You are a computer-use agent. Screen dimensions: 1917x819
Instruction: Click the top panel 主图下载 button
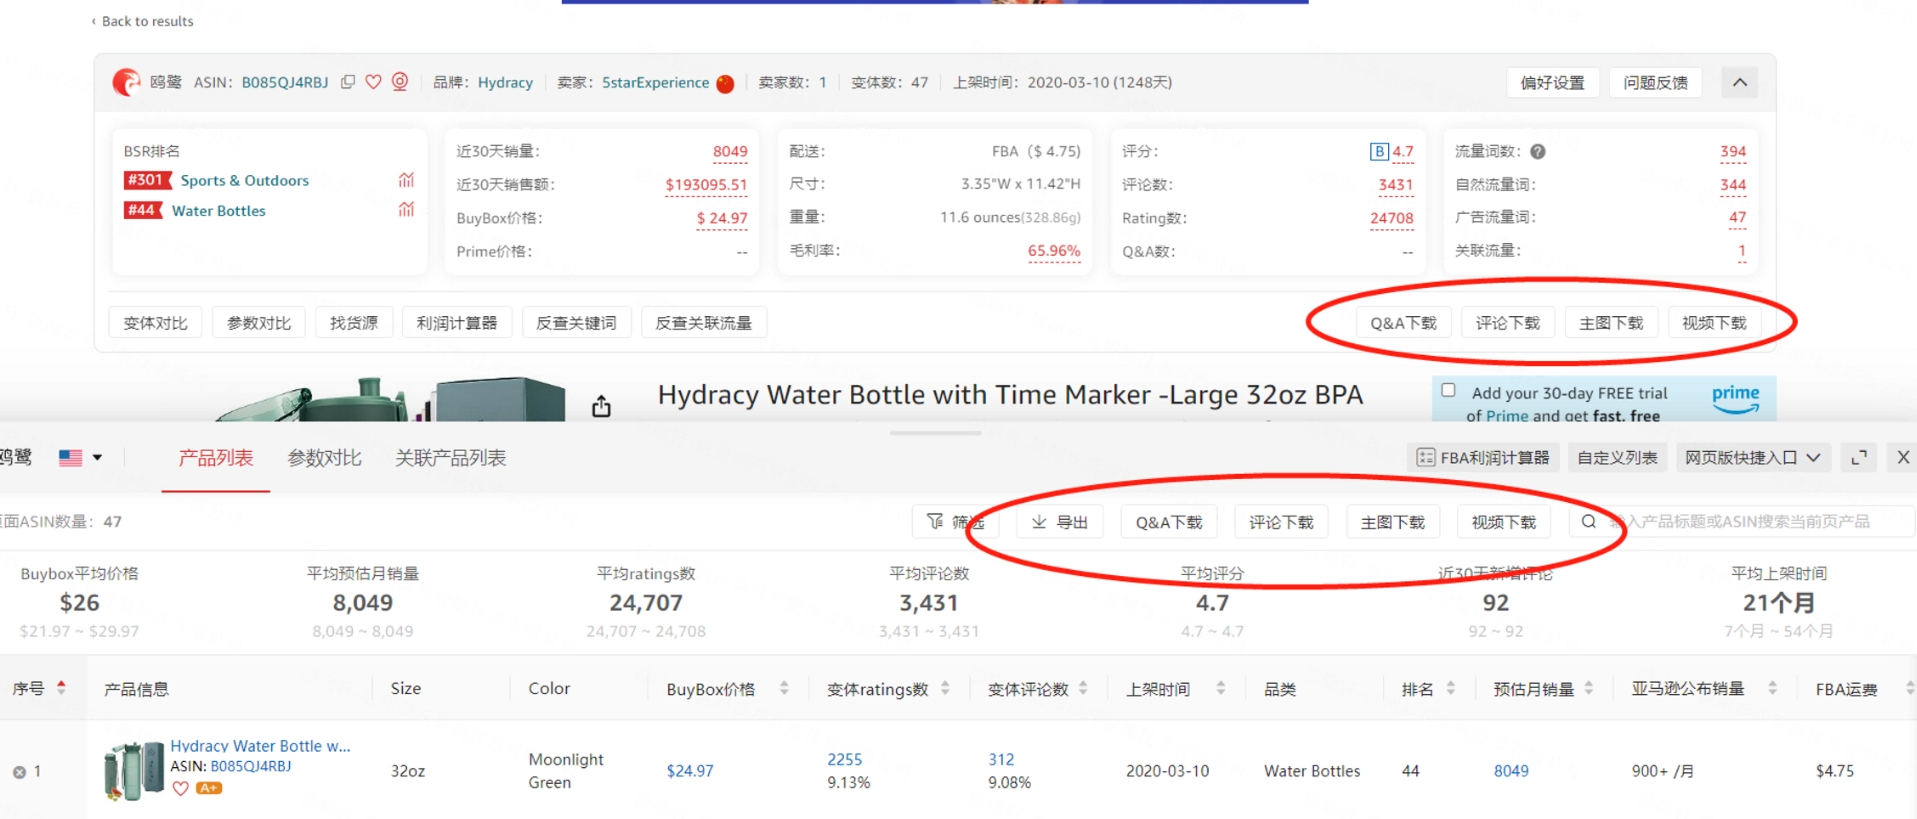[1611, 323]
